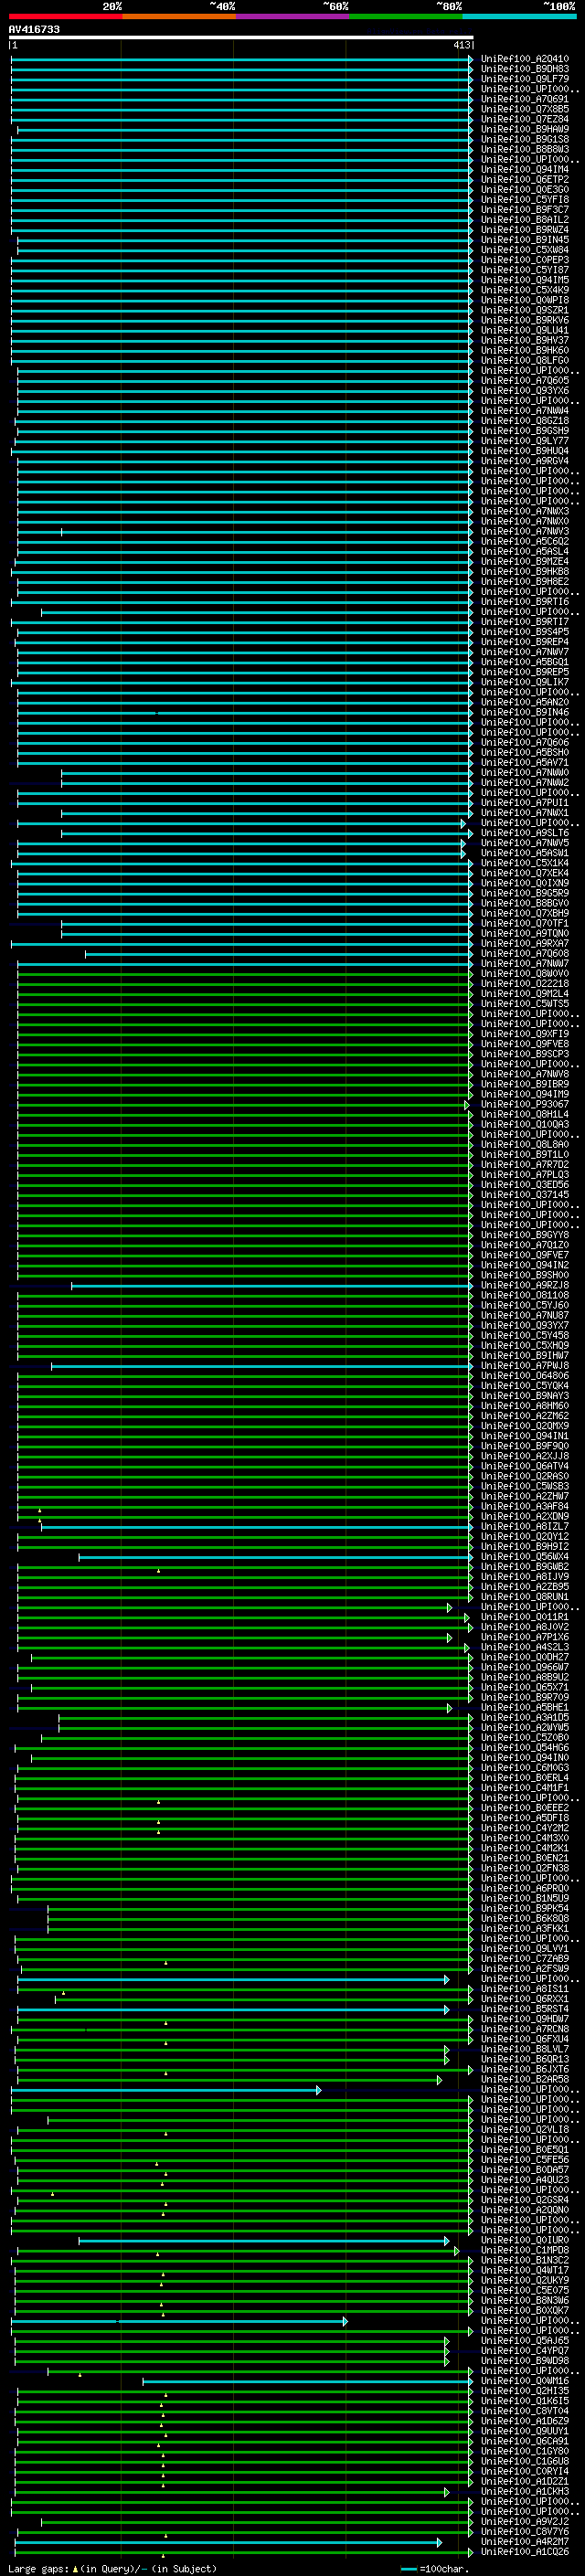This screenshot has width=585, height=2576.
Task: Open hit UniRef100_Q9SZR1
Action: (x=525, y=310)
